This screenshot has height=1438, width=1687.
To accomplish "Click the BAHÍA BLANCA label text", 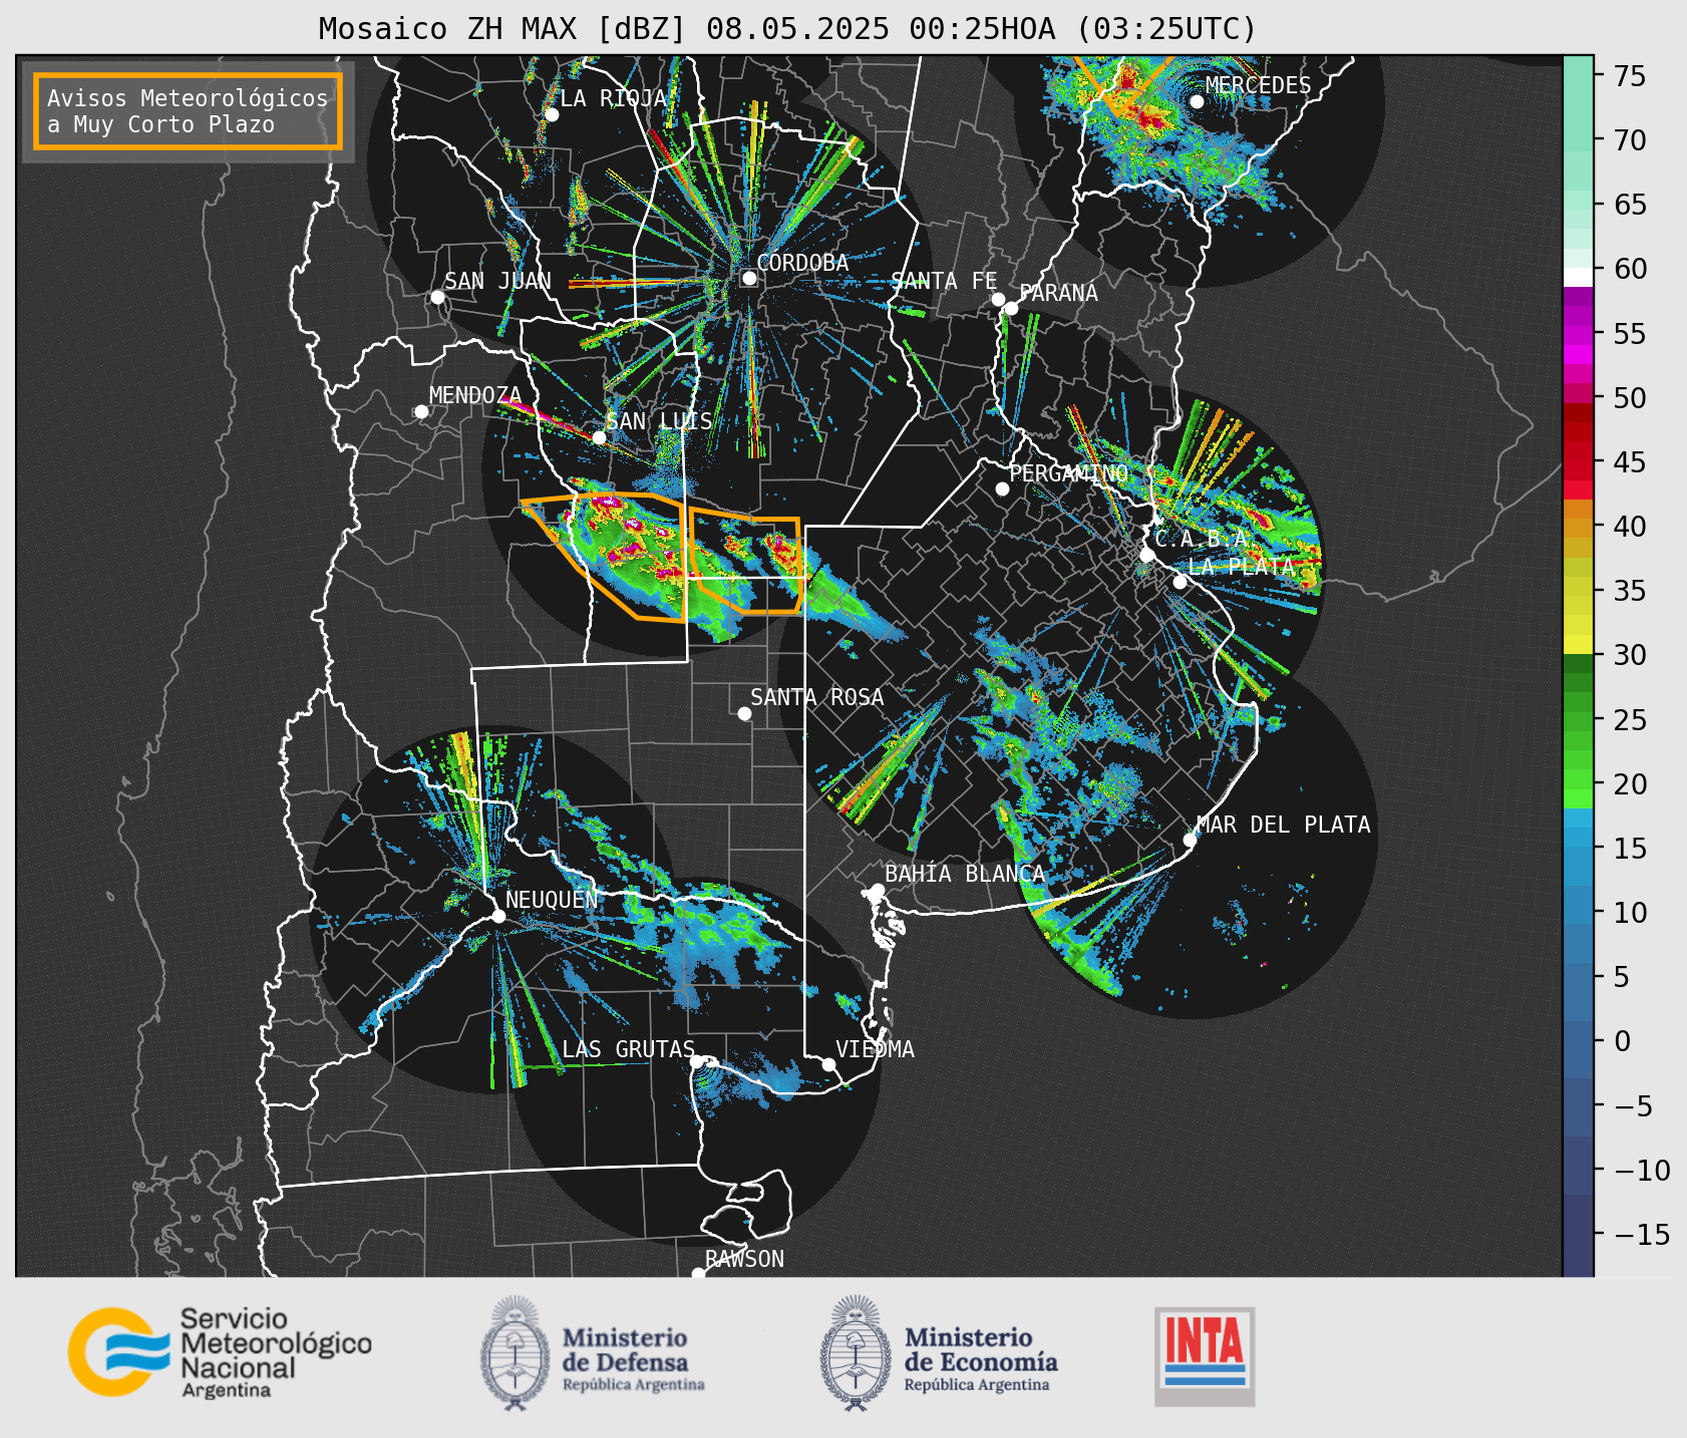I will [965, 874].
